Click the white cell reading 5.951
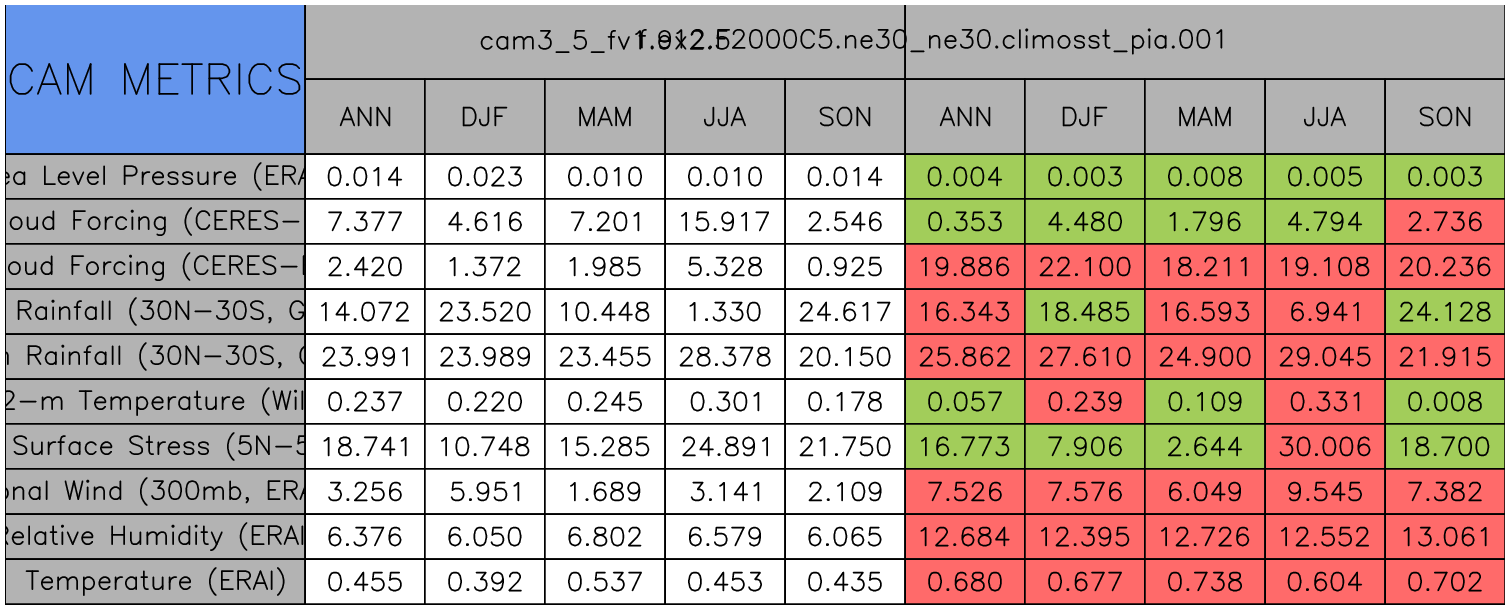Image resolution: width=1510 pixels, height=610 pixels. coord(485,491)
